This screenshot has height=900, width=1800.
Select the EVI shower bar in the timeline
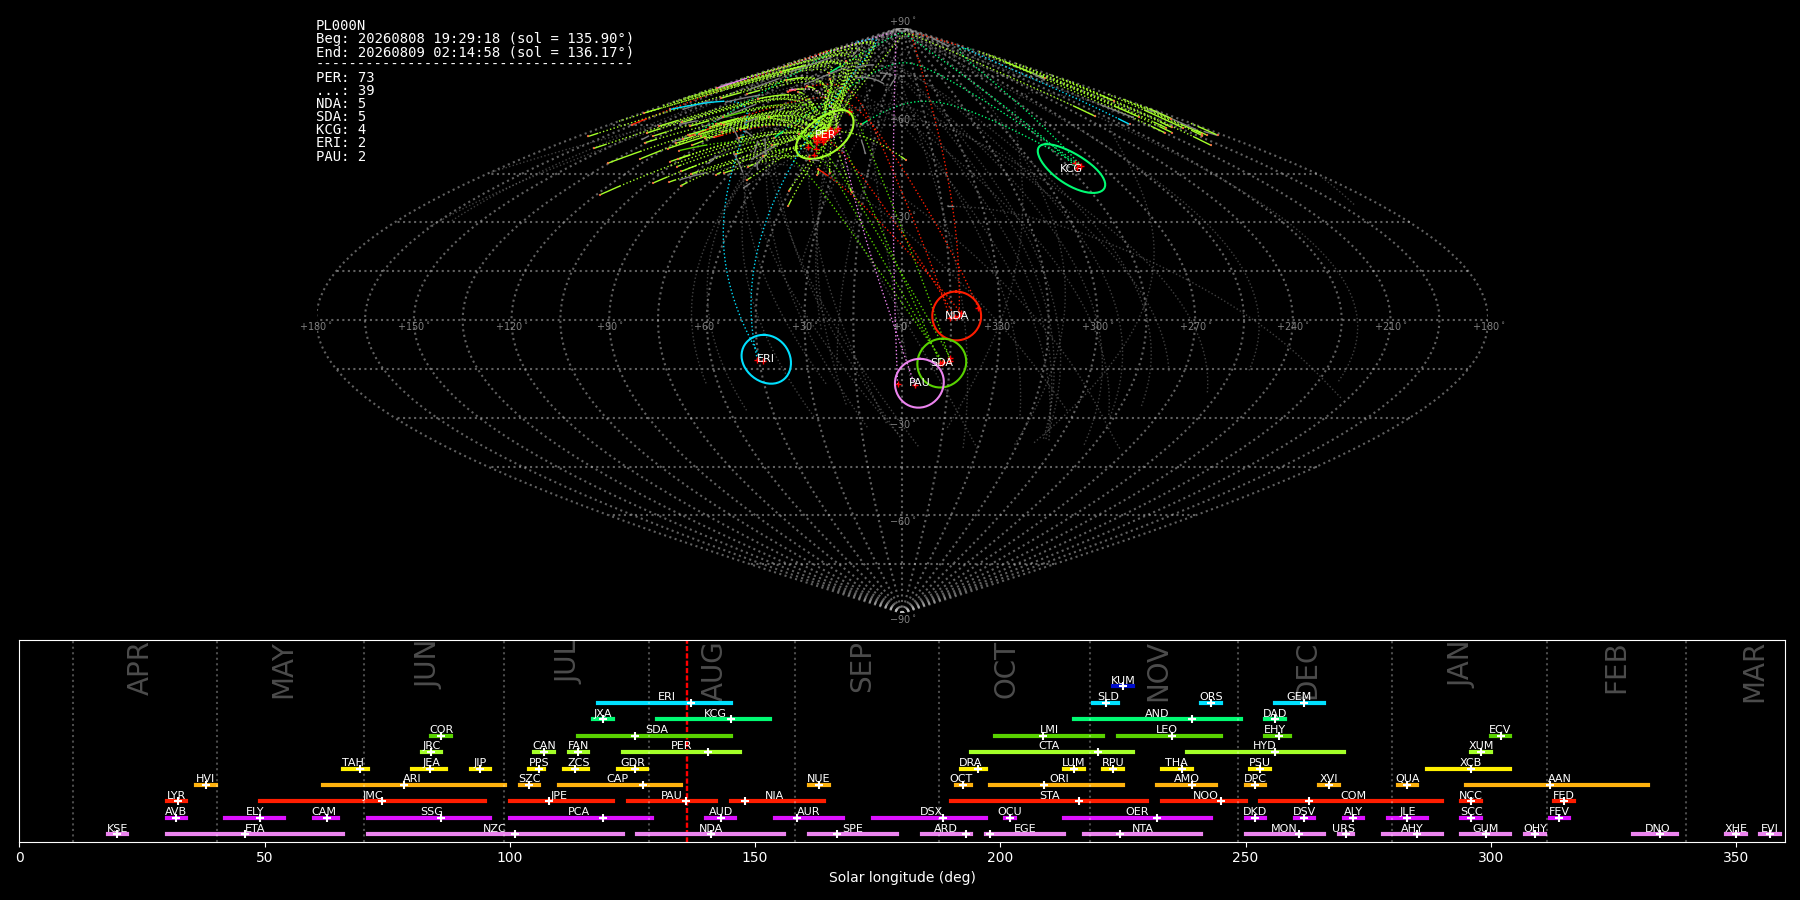pos(1769,834)
